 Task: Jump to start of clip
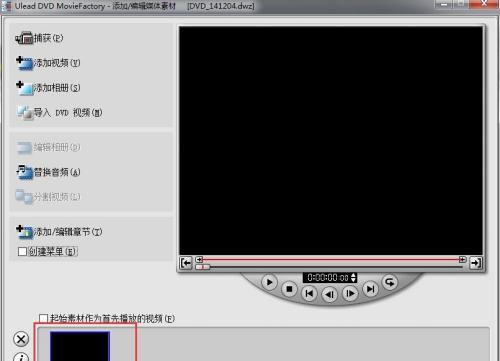click(x=309, y=294)
